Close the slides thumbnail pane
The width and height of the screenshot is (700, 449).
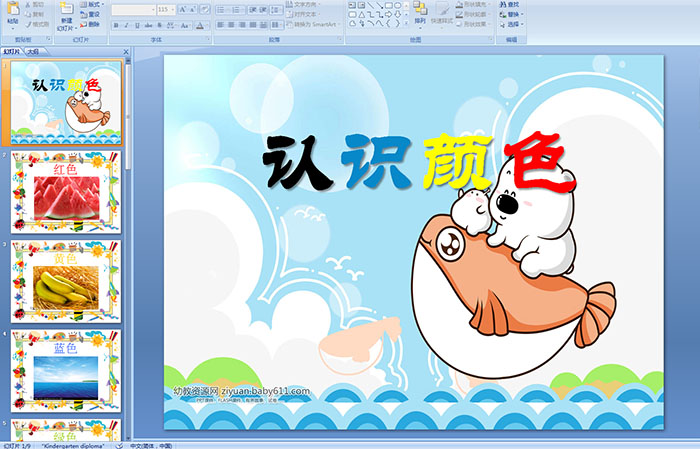[x=126, y=52]
